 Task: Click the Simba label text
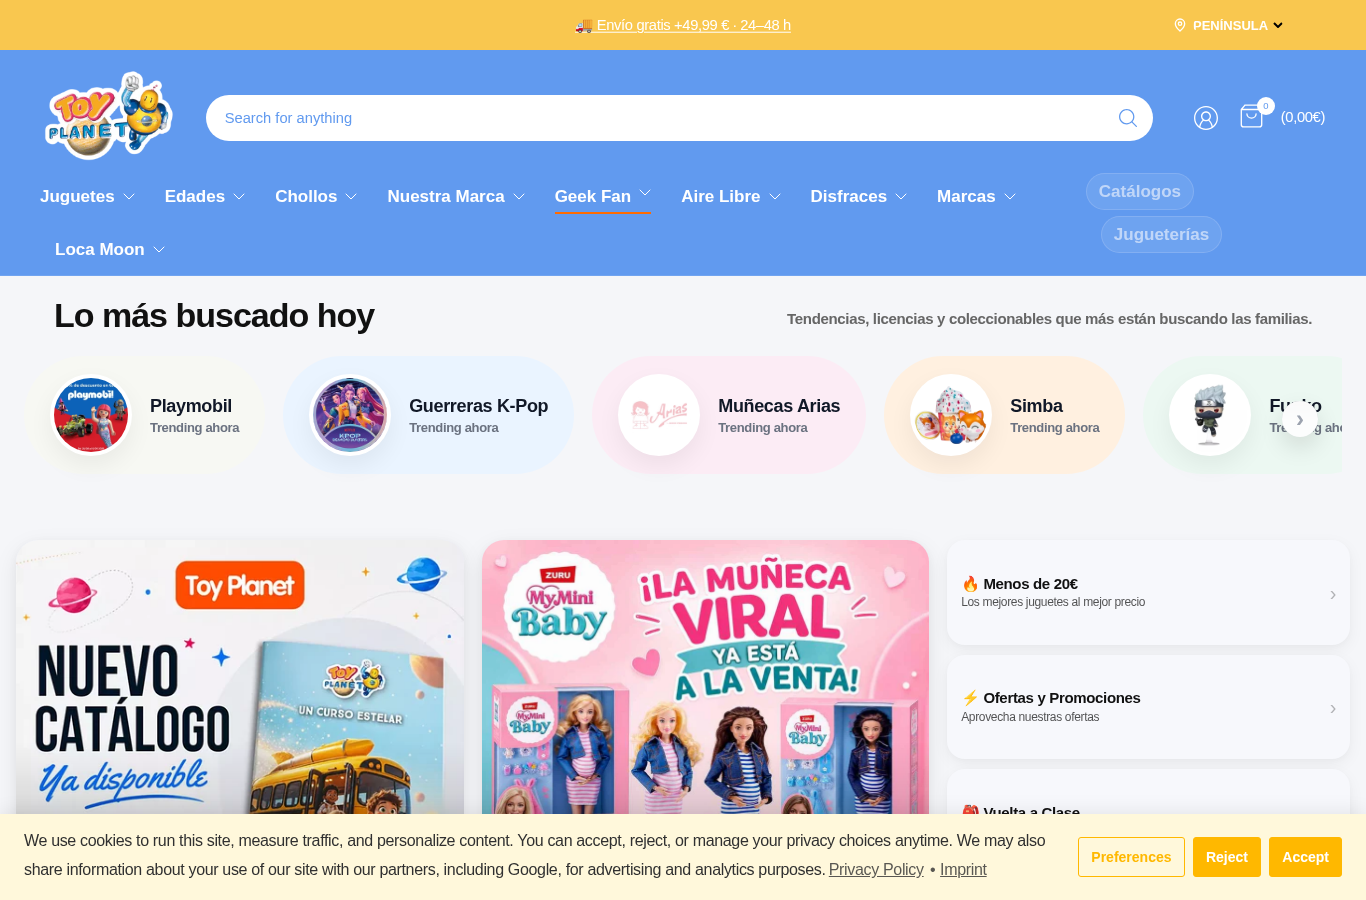coord(1036,406)
